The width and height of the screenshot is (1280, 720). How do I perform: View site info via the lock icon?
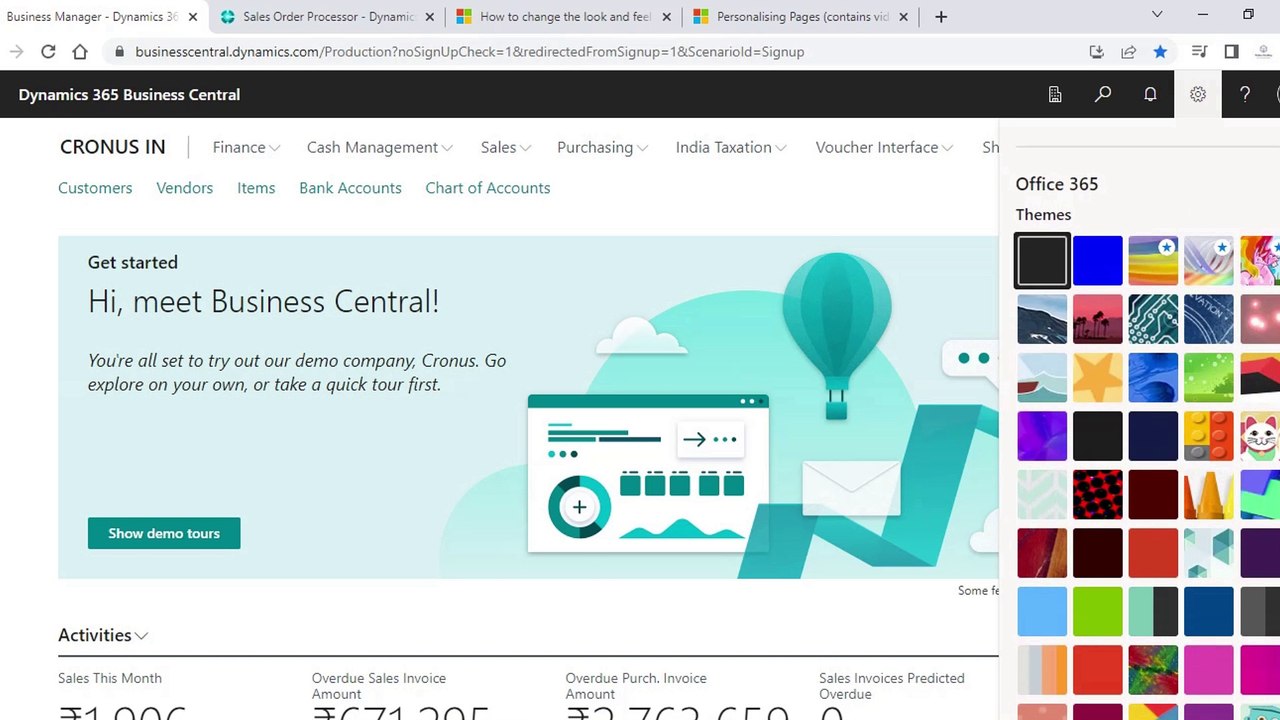[120, 51]
